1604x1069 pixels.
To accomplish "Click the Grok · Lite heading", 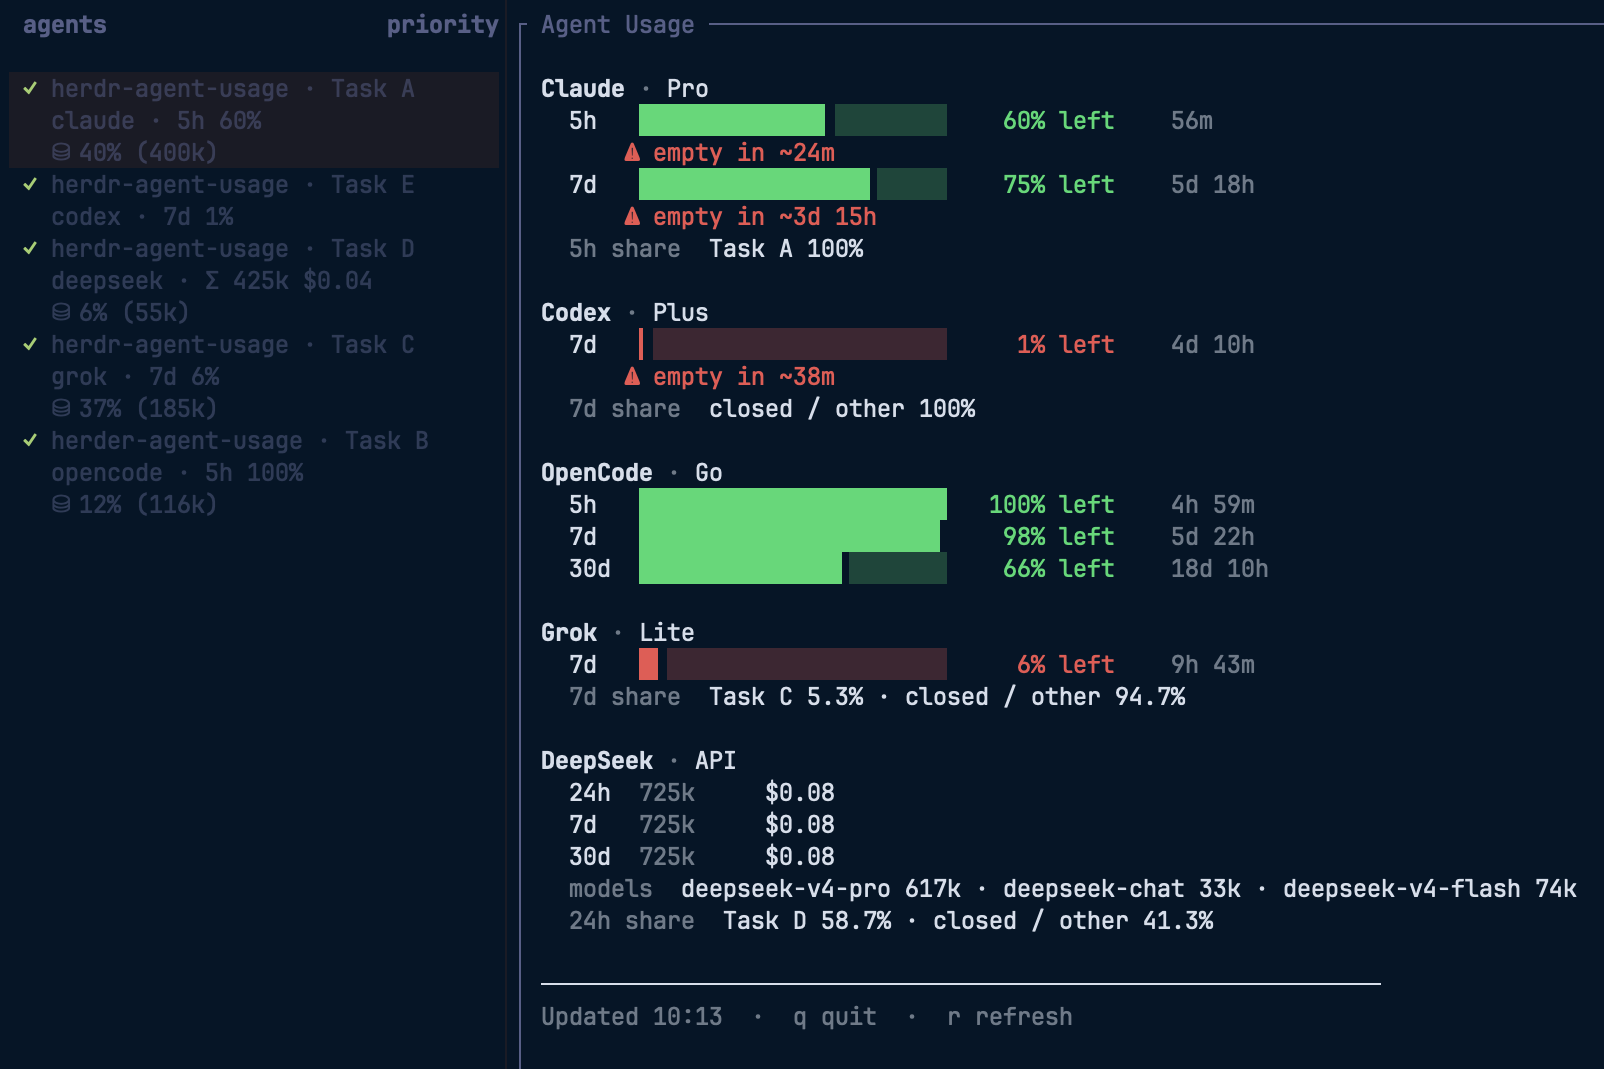I will pos(618,633).
